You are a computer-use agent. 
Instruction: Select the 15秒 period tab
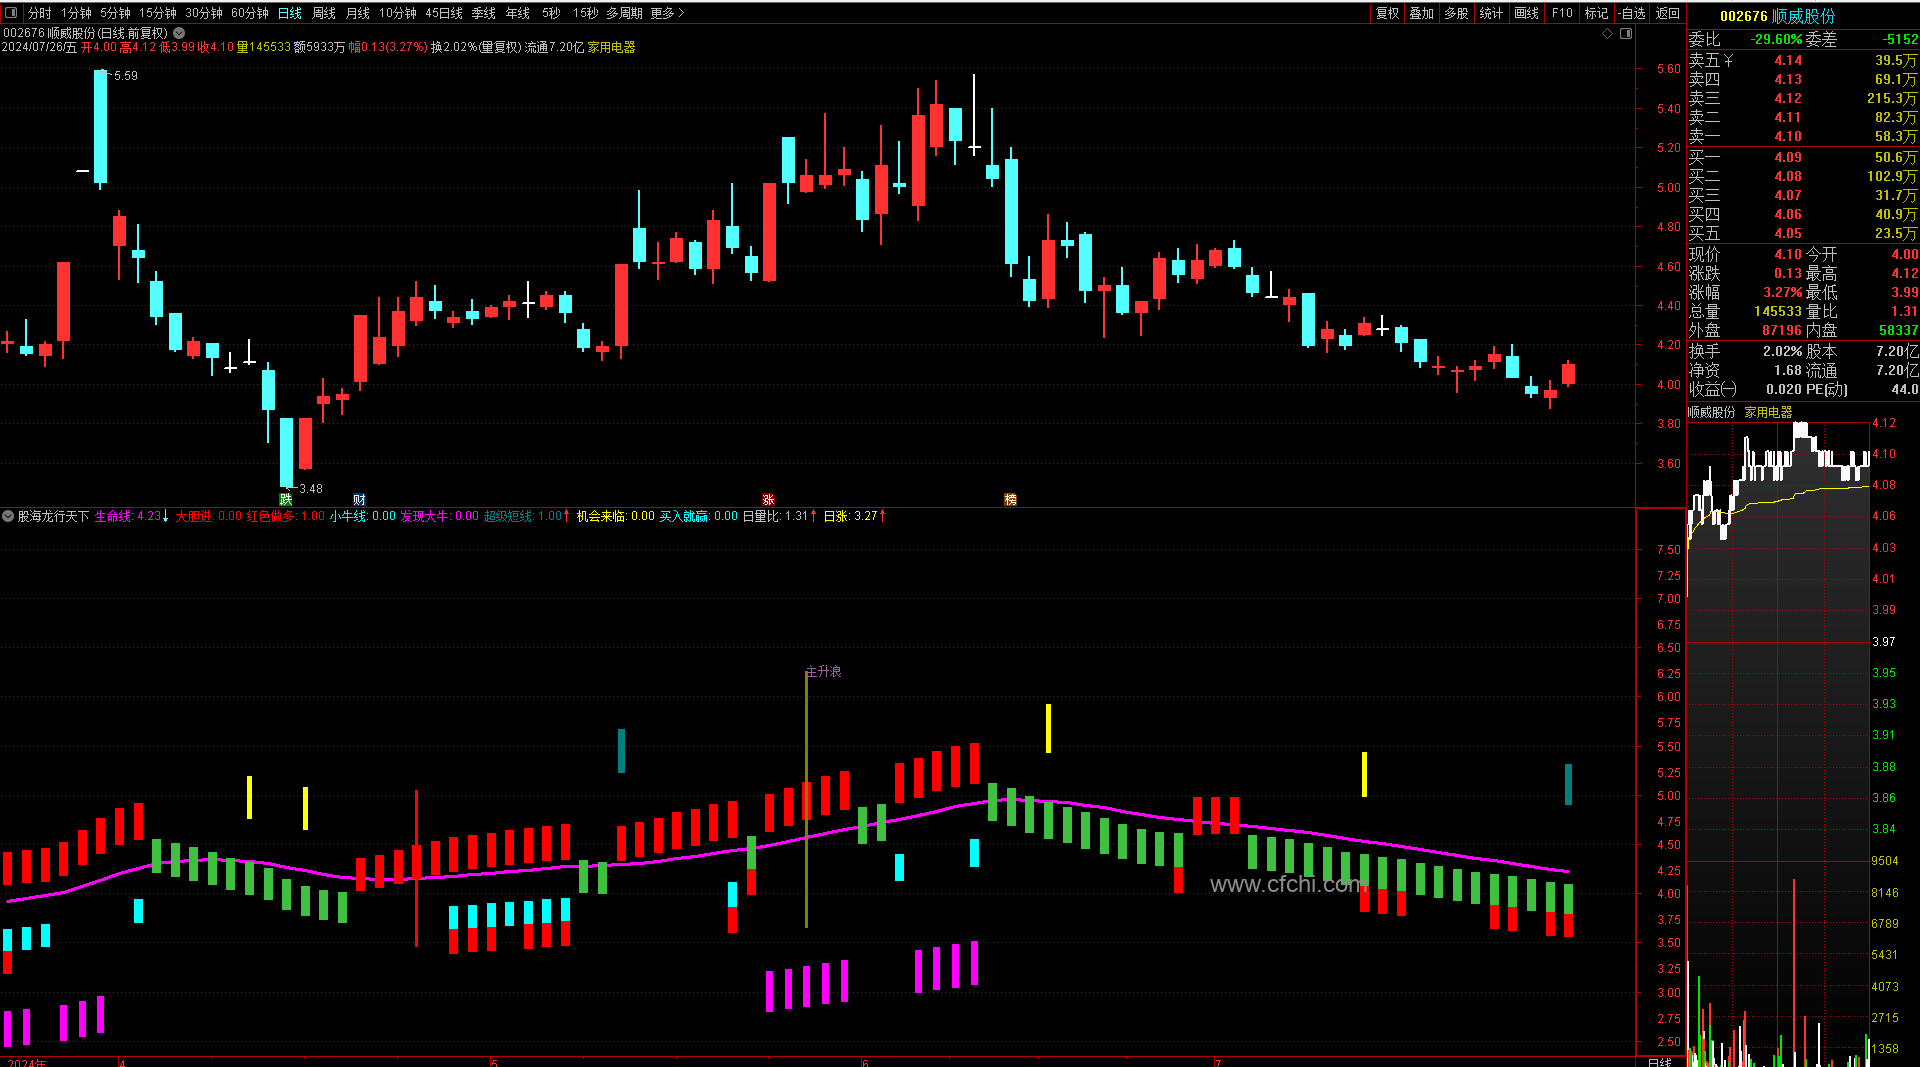586,13
